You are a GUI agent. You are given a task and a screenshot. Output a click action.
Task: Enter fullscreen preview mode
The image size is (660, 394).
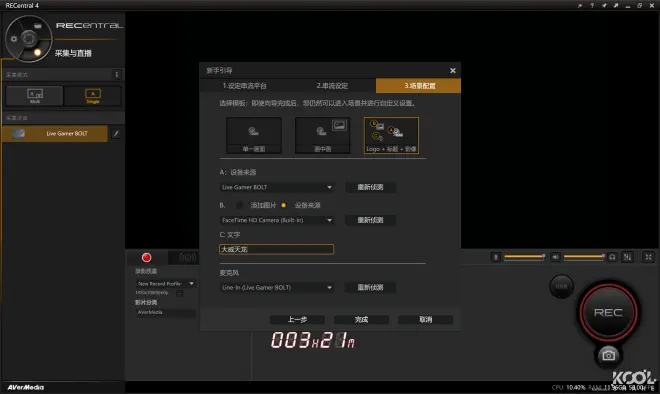pos(649,257)
